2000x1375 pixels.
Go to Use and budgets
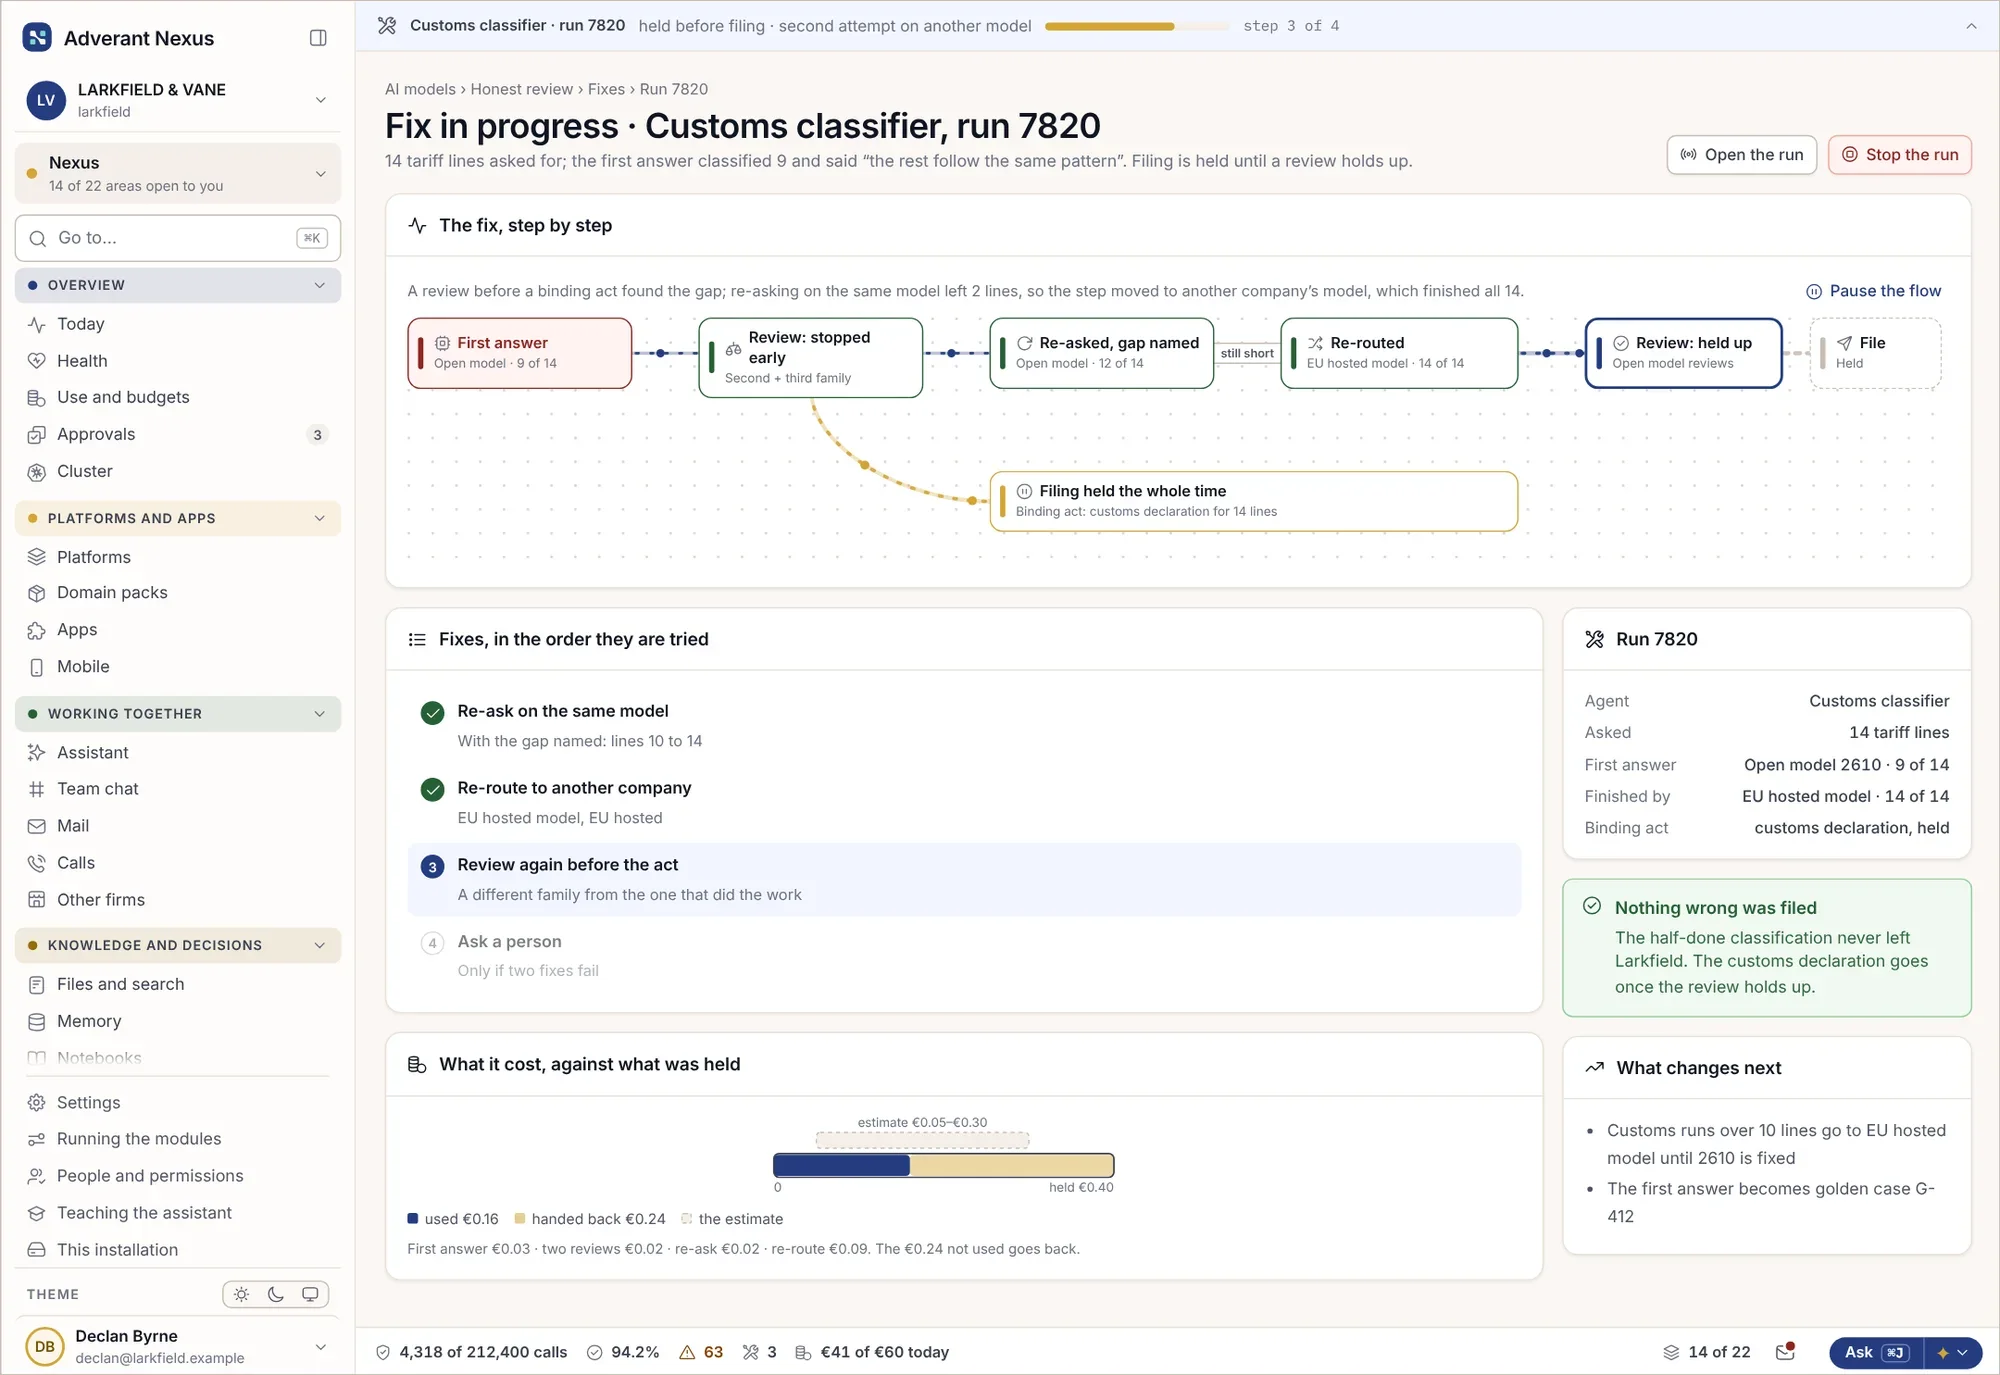coord(178,398)
